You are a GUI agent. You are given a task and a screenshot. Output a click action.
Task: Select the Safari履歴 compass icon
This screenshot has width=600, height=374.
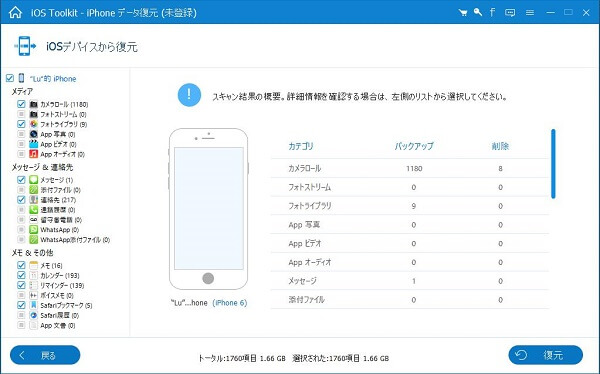[34, 315]
